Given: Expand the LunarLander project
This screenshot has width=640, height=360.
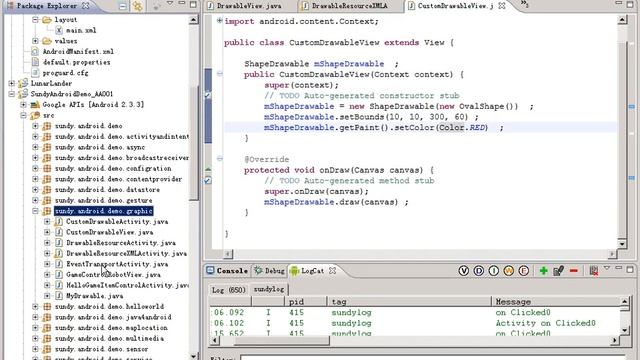Looking at the screenshot, I should 11,83.
